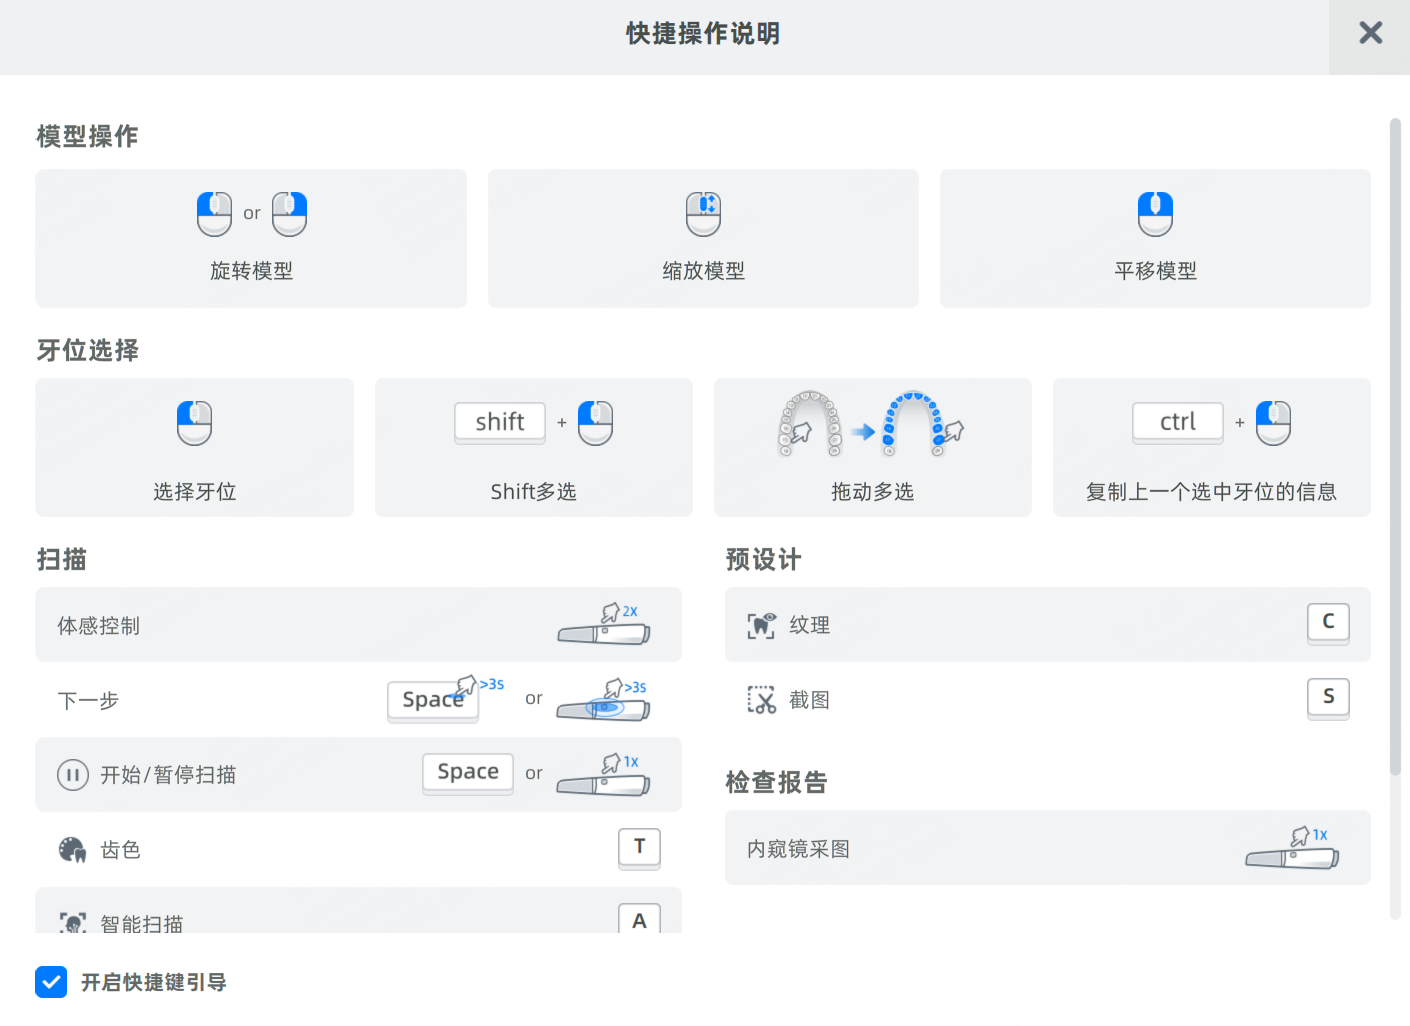Click the middle-button mouse icon above 平移模型
Viewport: 1410px width, 1026px height.
pyautogui.click(x=1155, y=214)
